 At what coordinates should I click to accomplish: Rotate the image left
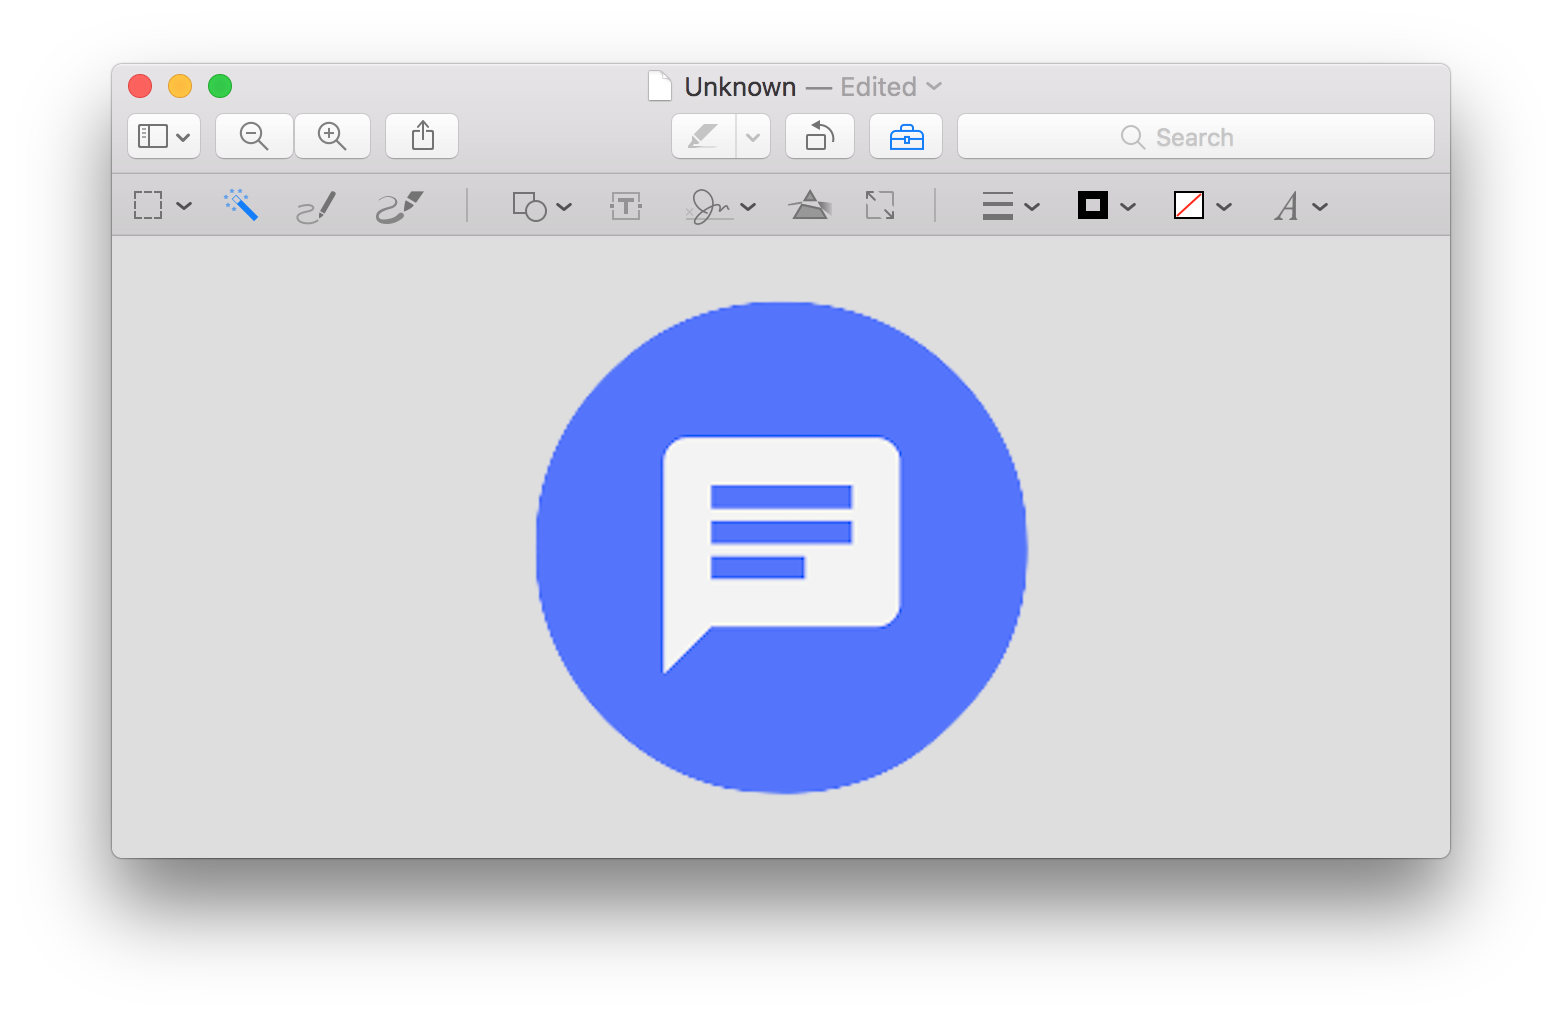pyautogui.click(x=820, y=136)
